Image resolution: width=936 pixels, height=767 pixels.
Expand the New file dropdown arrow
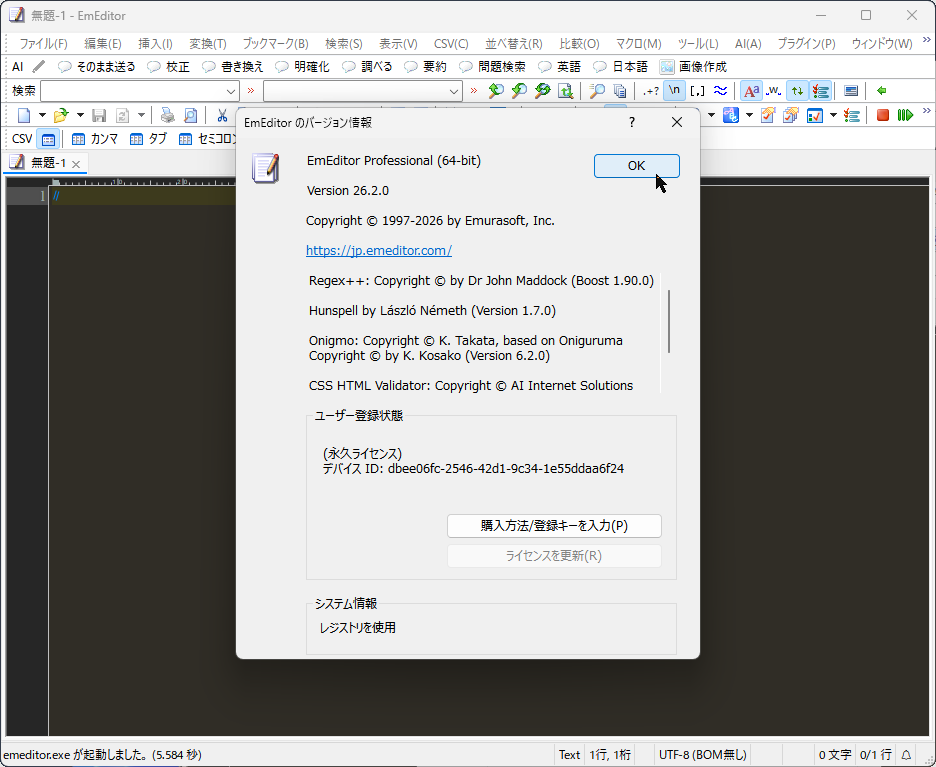(42, 115)
